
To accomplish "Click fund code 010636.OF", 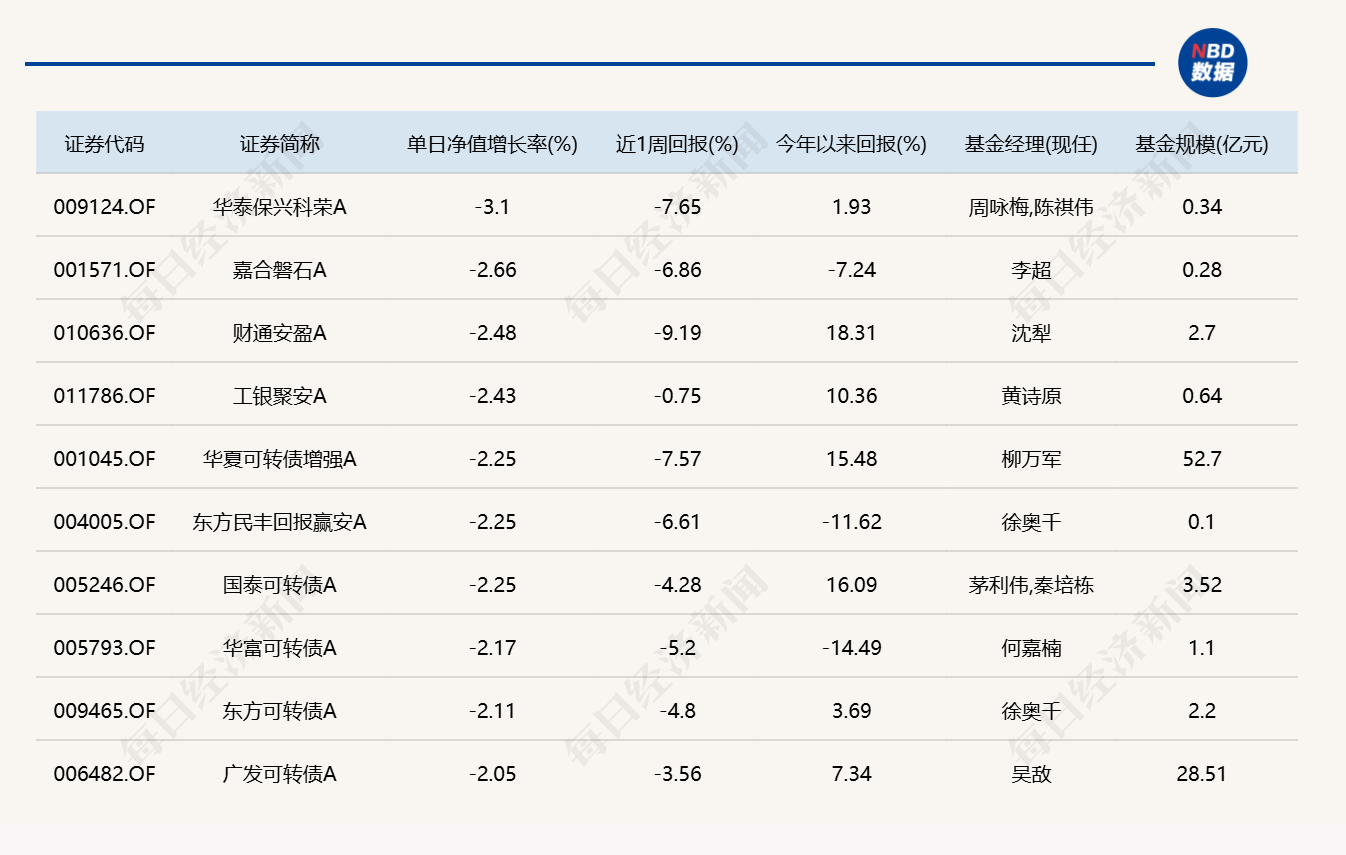I will point(105,333).
